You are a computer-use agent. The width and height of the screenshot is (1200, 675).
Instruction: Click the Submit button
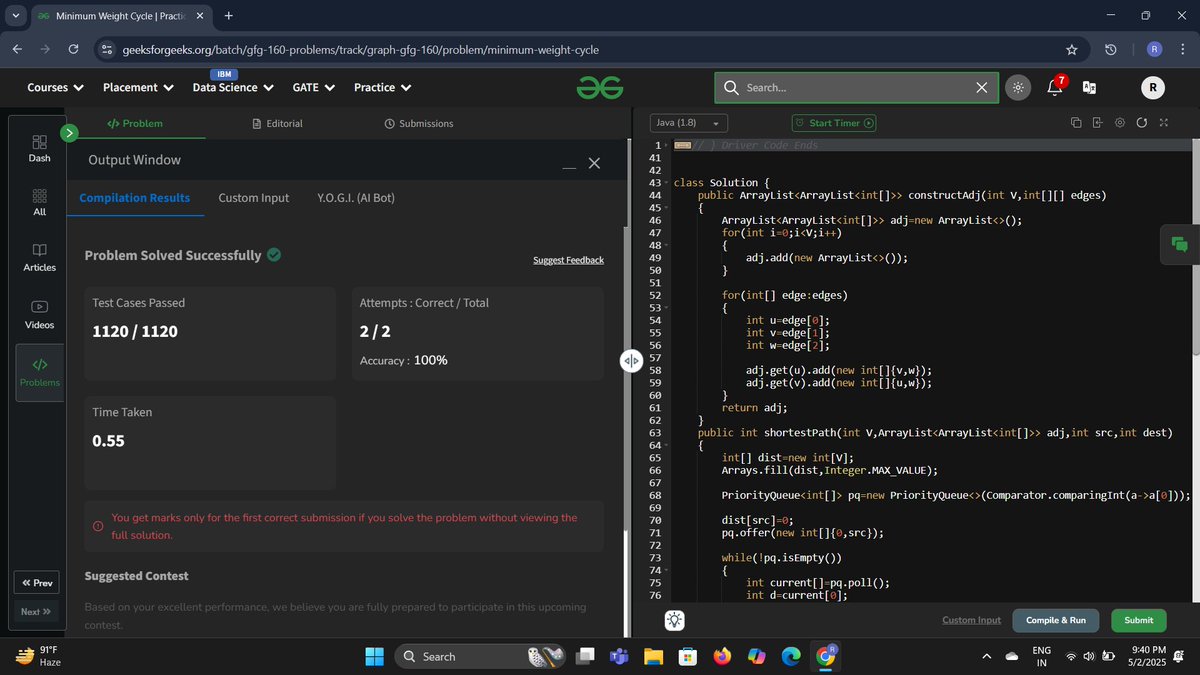[x=1138, y=620]
